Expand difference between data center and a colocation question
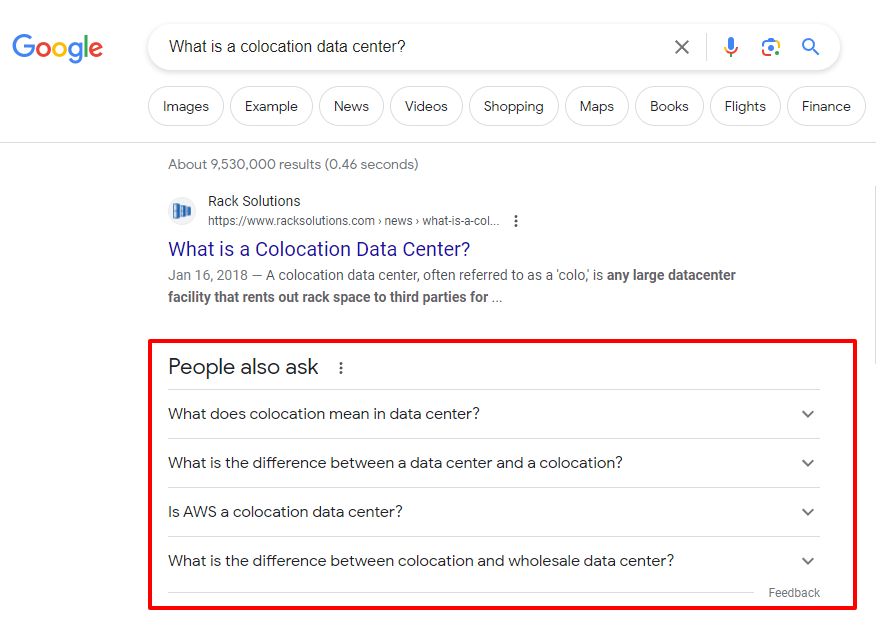The image size is (876, 617). coord(494,463)
